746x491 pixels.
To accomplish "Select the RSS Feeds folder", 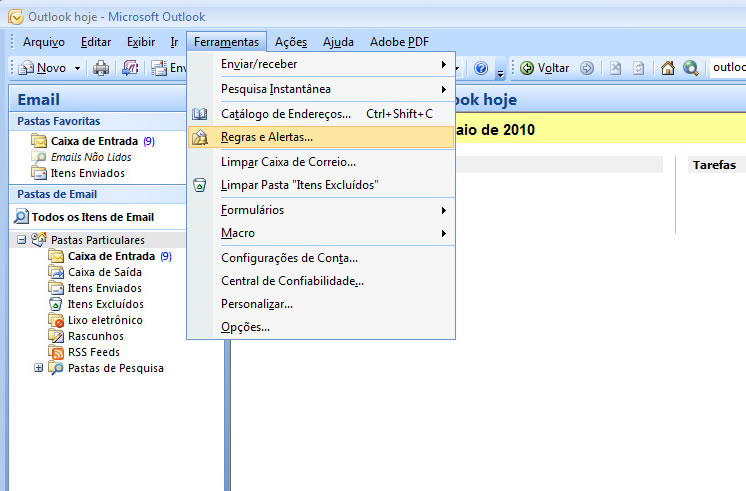I will 84,352.
